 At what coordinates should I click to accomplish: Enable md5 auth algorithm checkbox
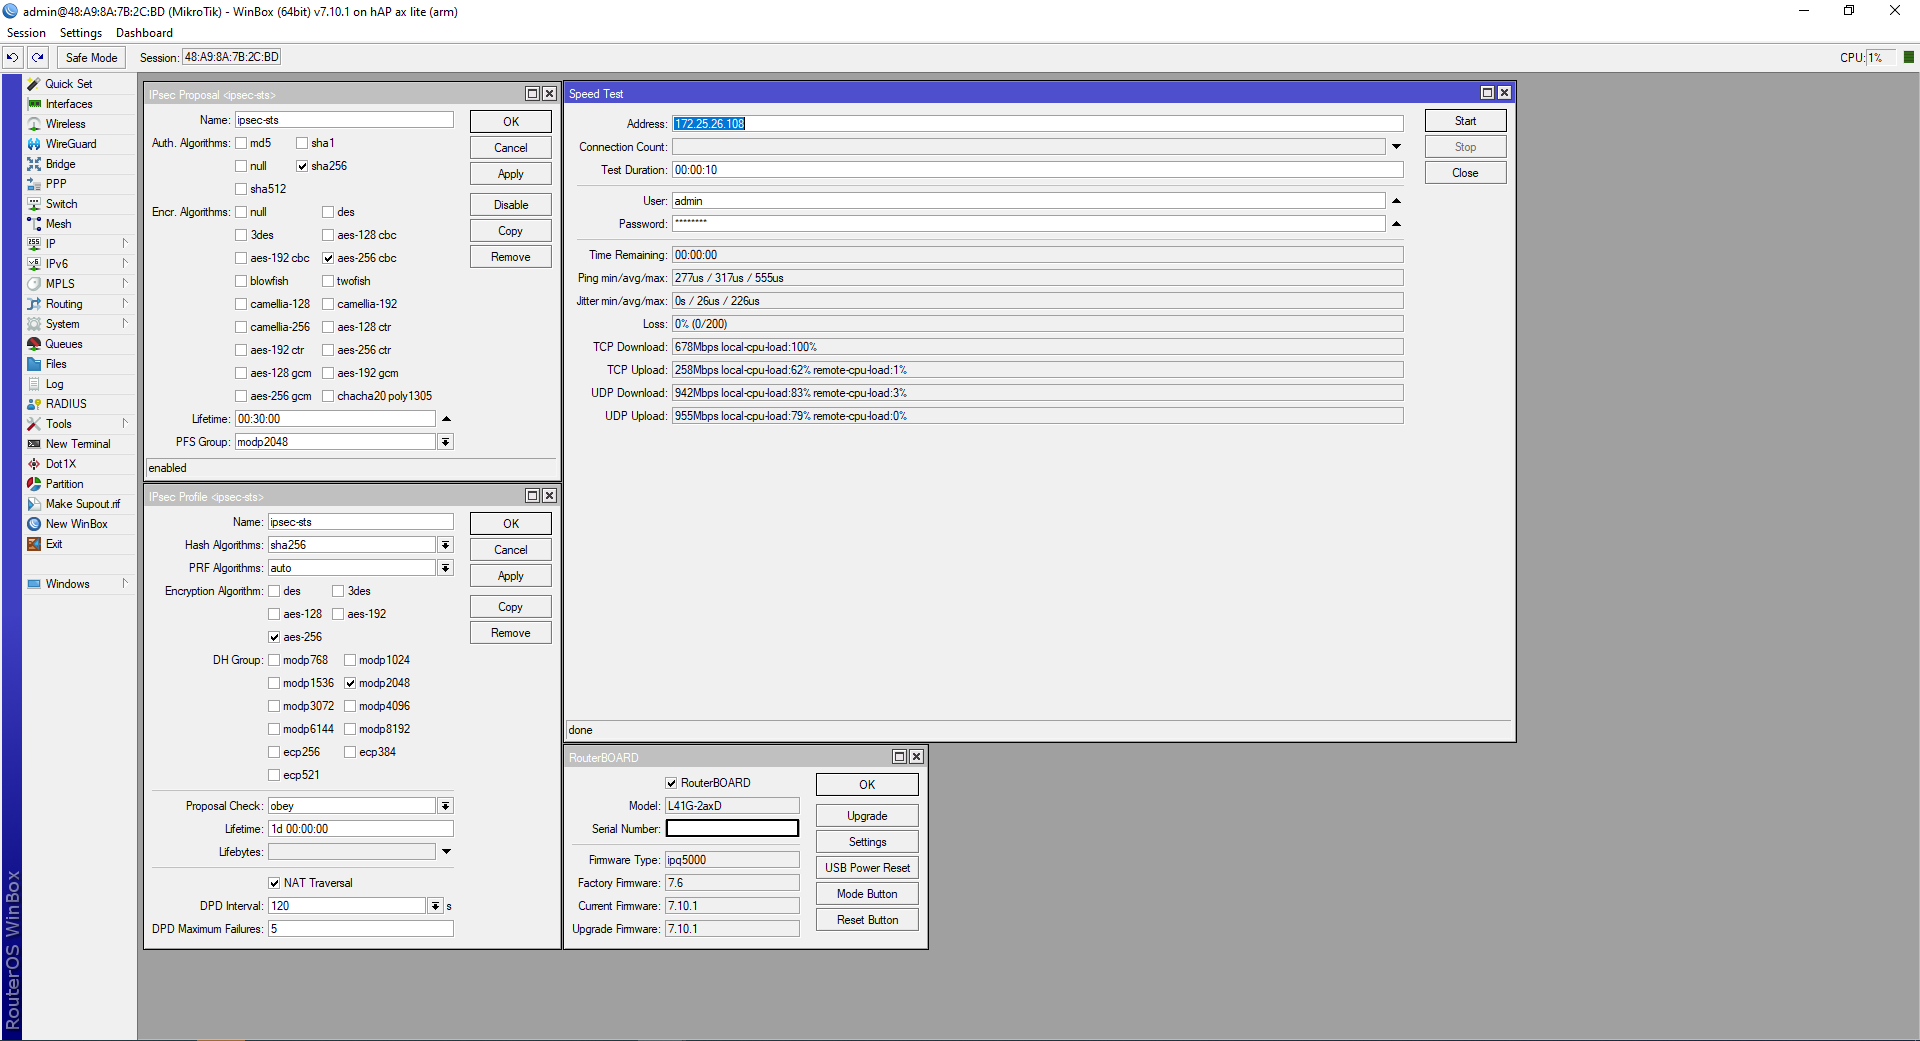coord(241,143)
